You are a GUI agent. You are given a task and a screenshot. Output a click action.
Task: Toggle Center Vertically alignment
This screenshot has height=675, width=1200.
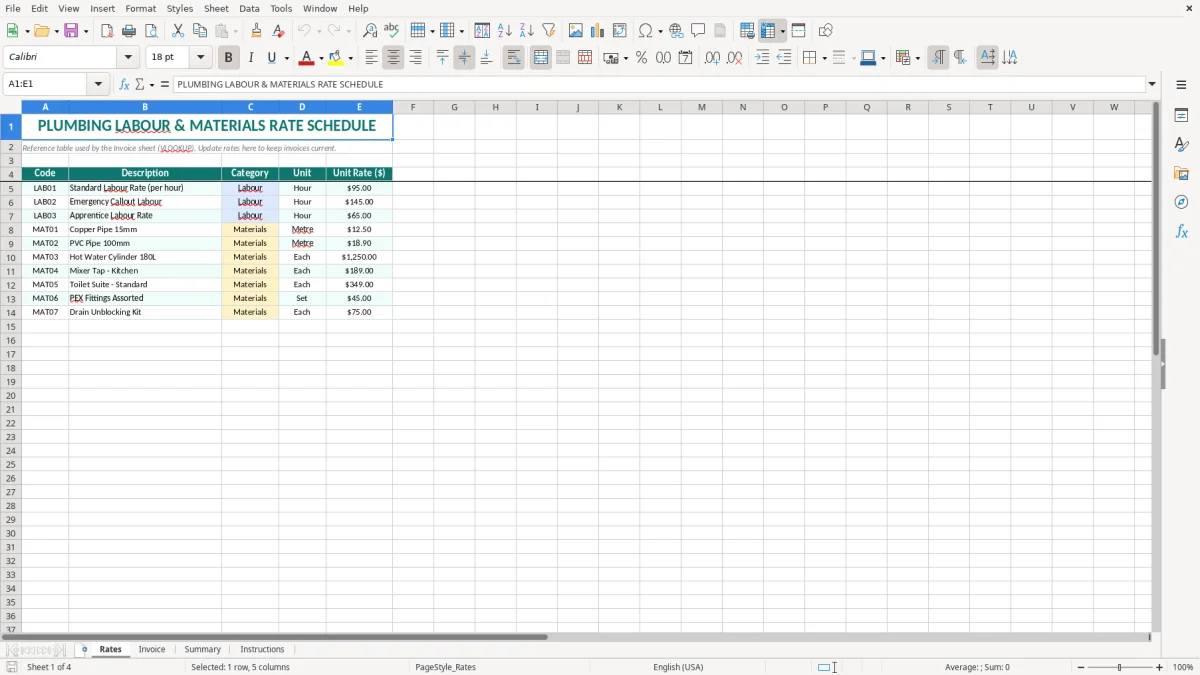[x=464, y=58]
